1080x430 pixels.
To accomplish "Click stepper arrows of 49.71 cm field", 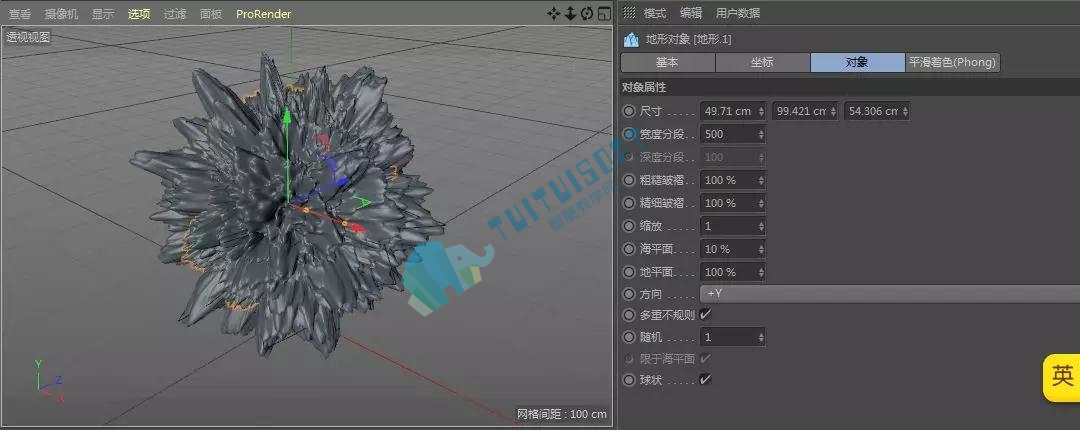I will click(761, 111).
